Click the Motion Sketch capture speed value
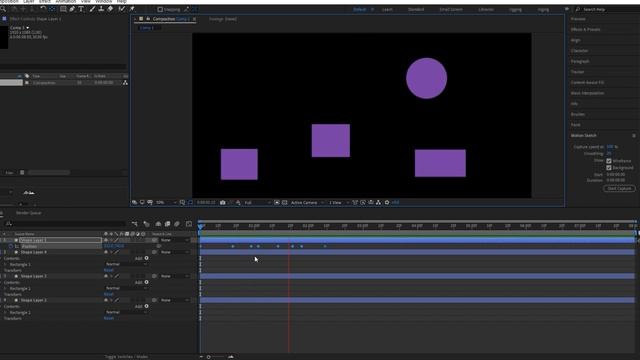 610,147
